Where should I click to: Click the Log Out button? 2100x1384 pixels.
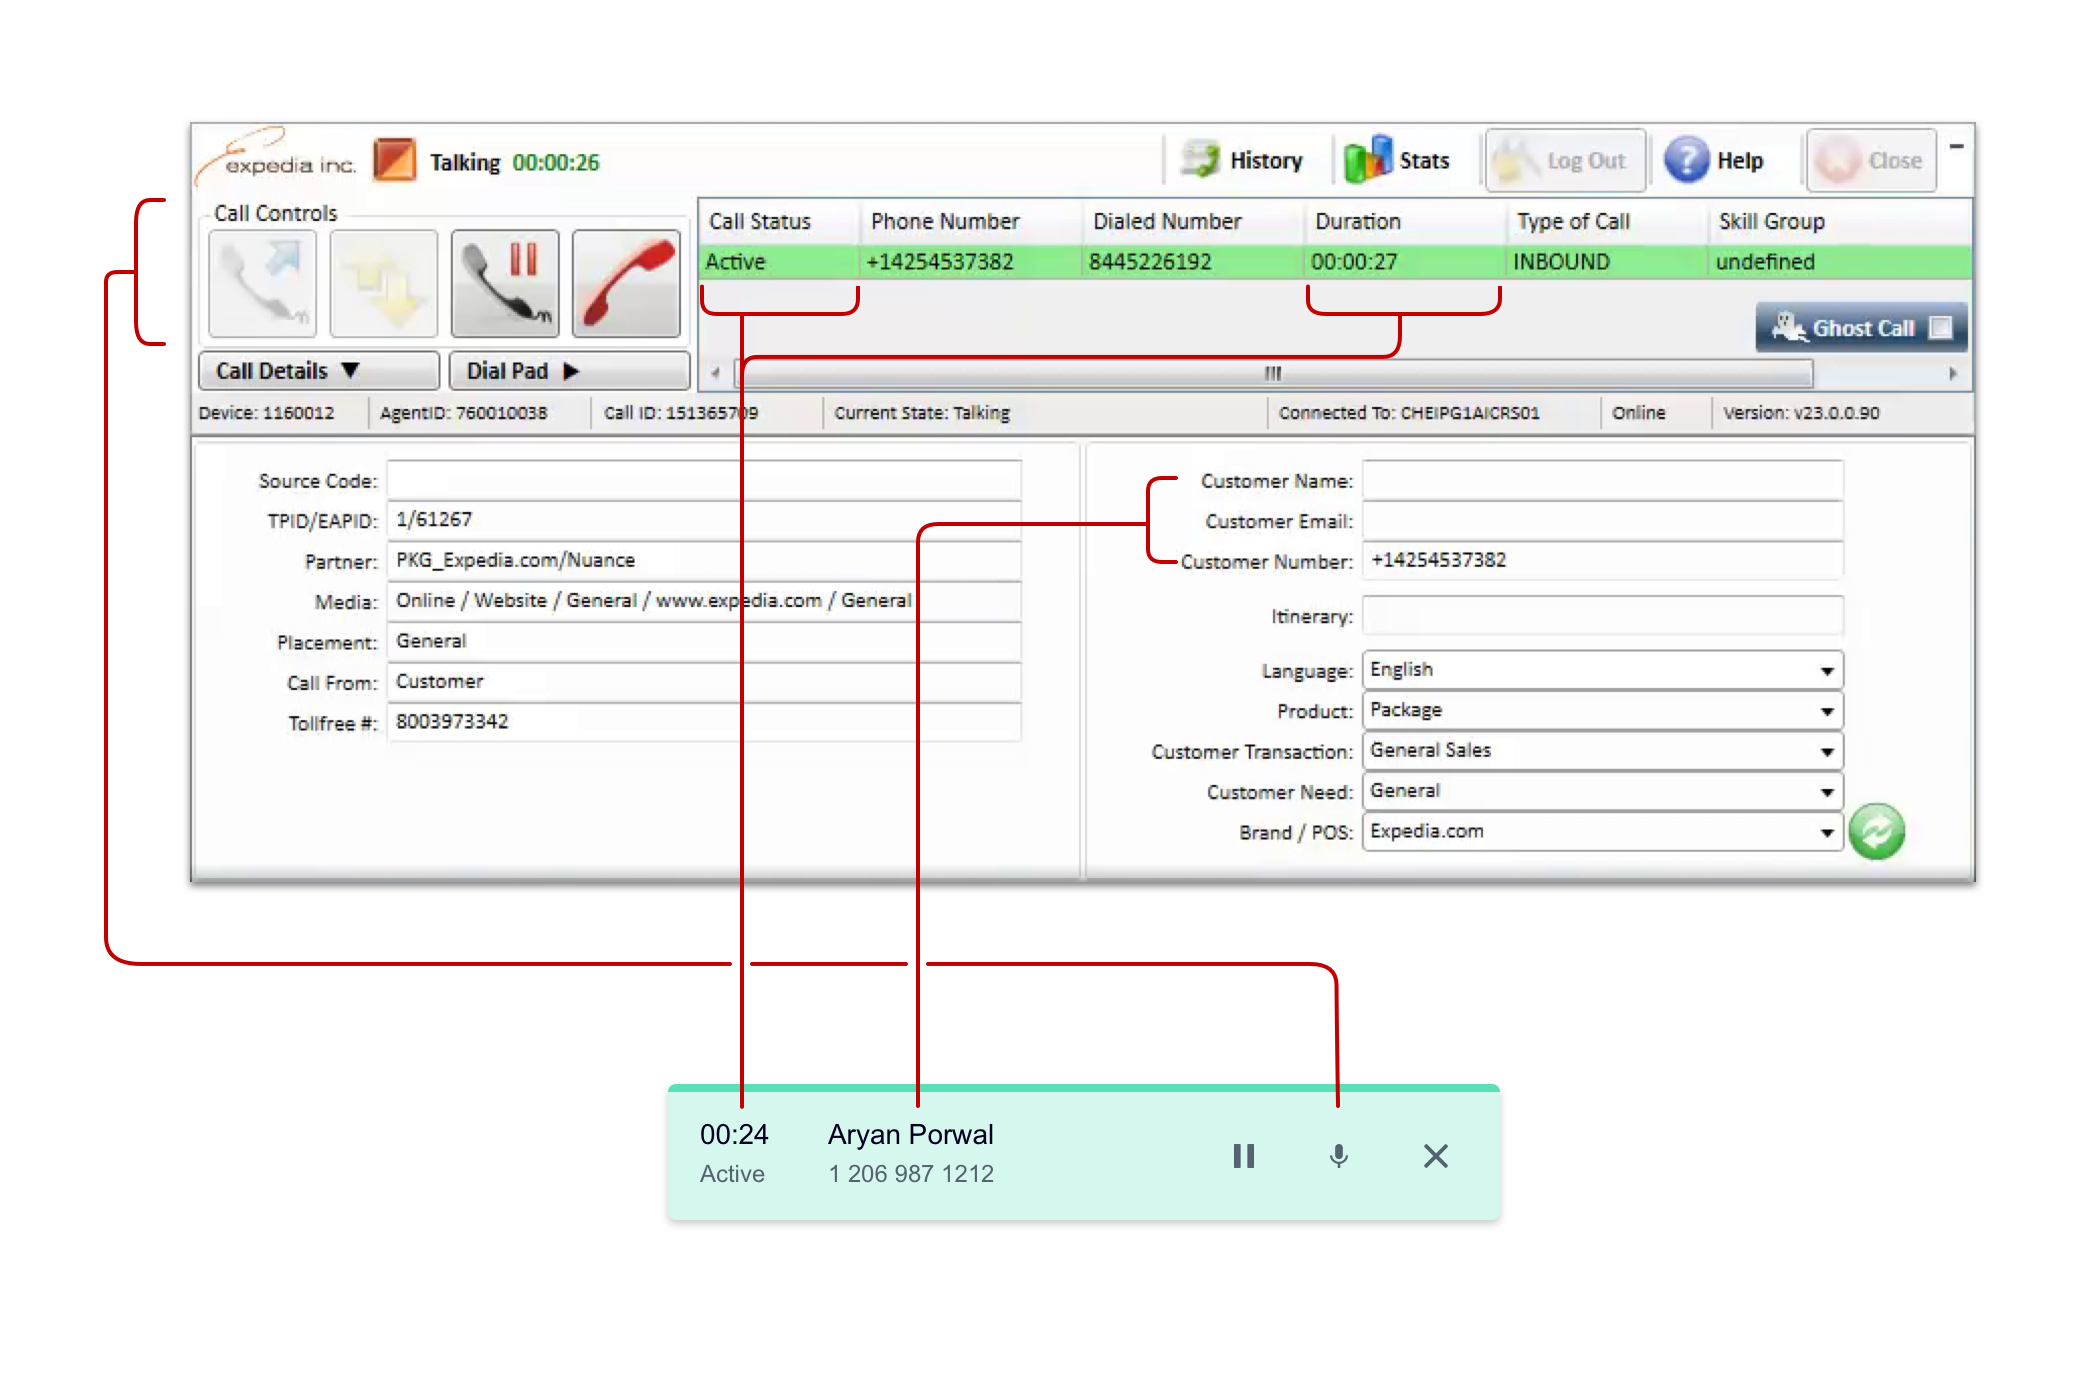point(1565,160)
